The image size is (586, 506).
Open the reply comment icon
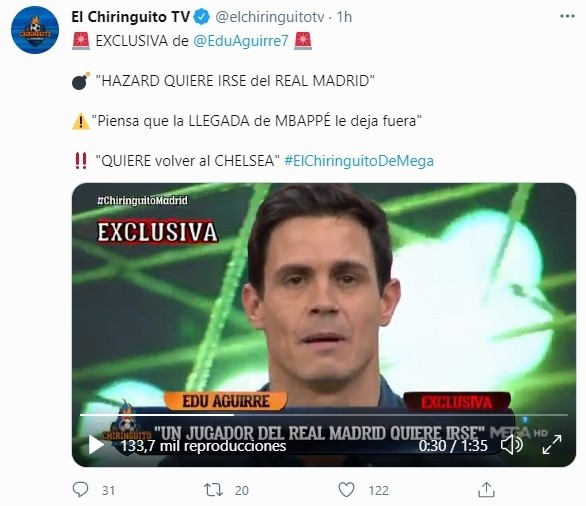(x=80, y=490)
